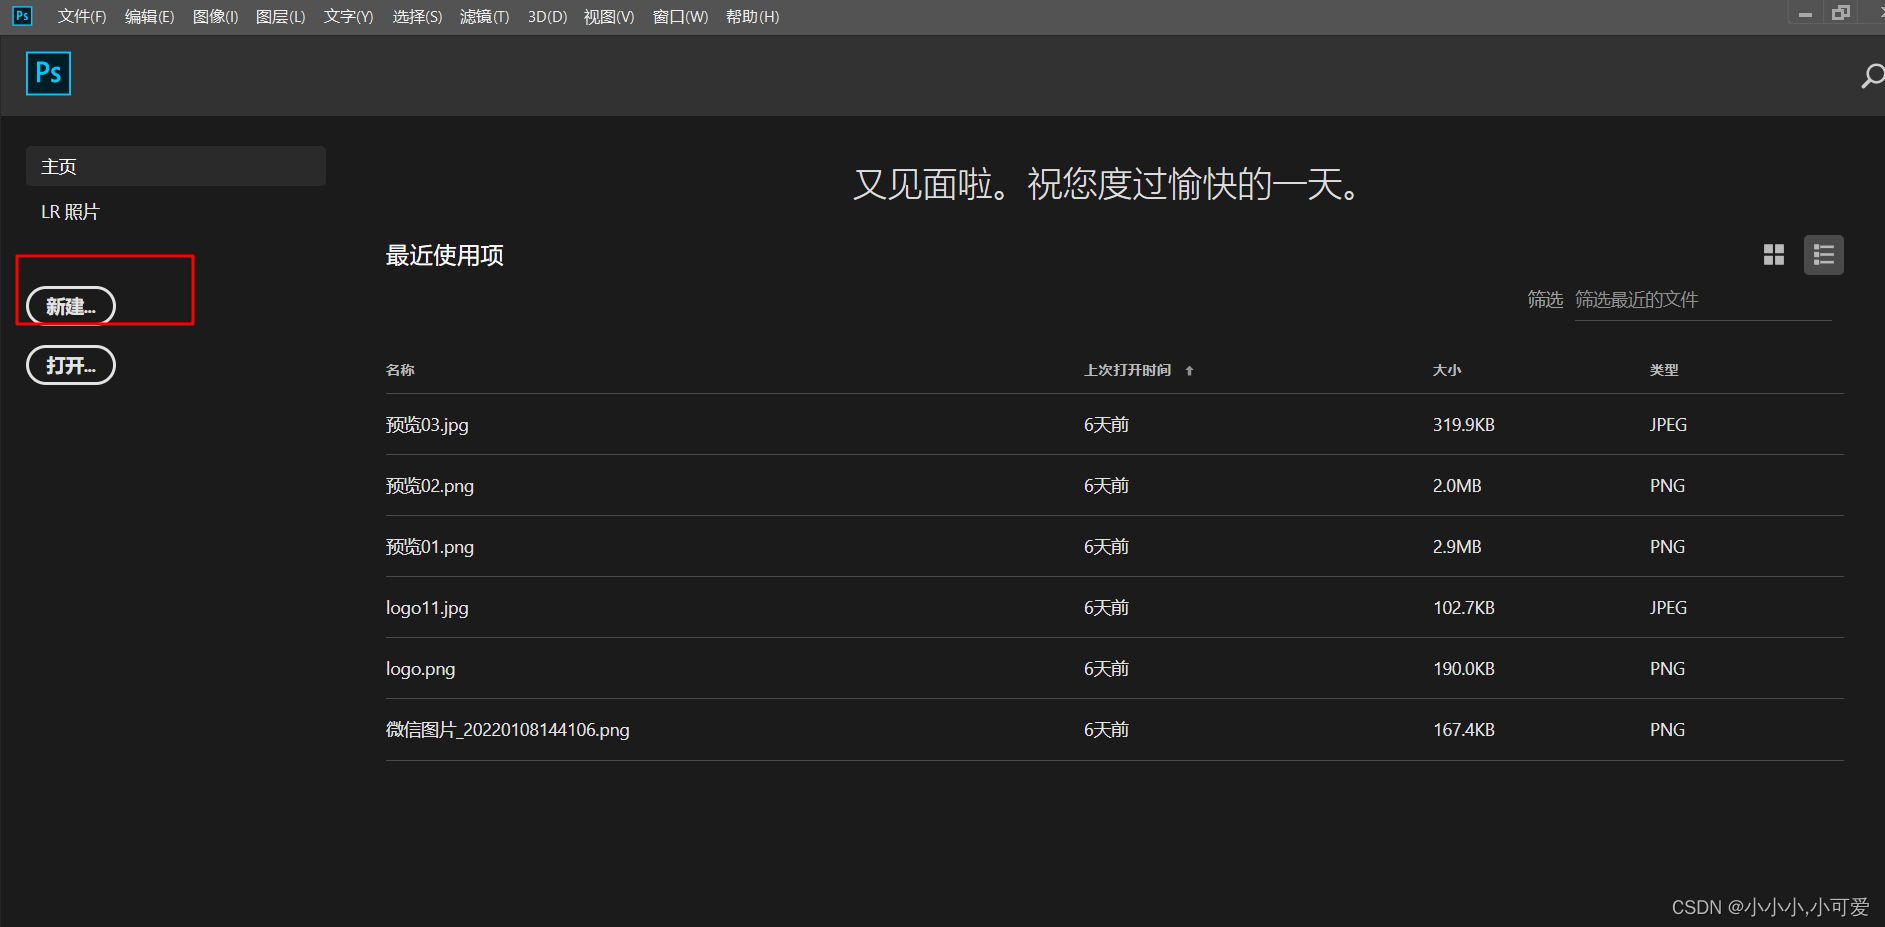This screenshot has width=1885, height=927.
Task: Click the 102.7KB size cell
Action: pos(1464,608)
